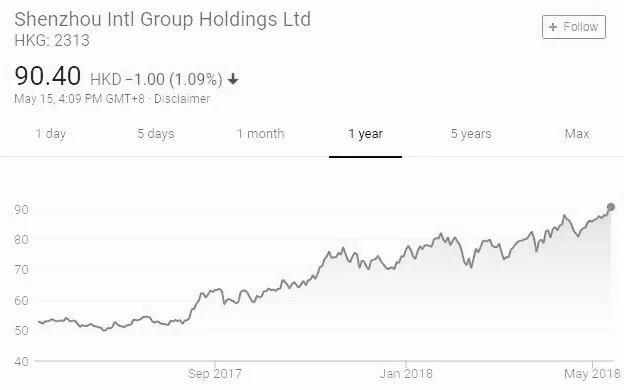Click the 50 value axis label
This screenshot has height=390, width=624.
click(21, 330)
